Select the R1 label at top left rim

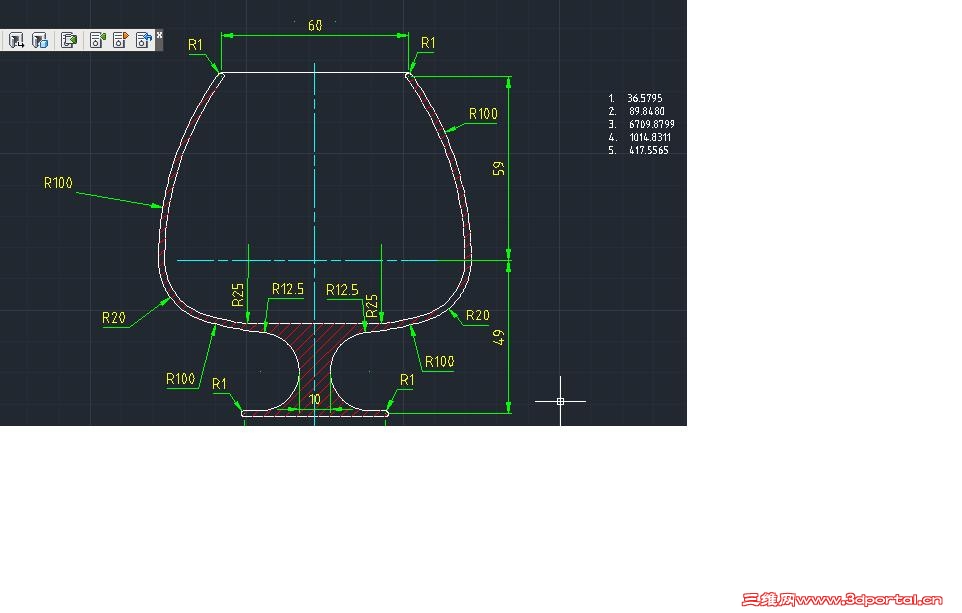(x=195, y=45)
